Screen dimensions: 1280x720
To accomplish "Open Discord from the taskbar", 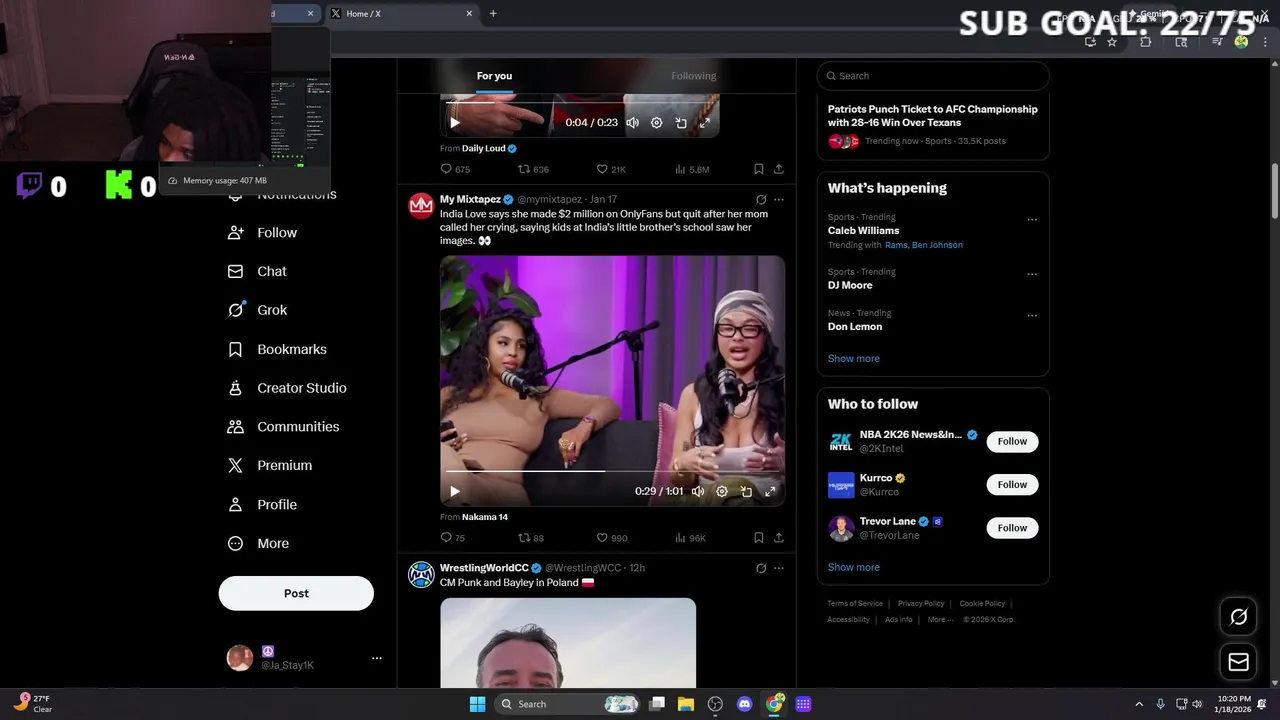I will [744, 704].
